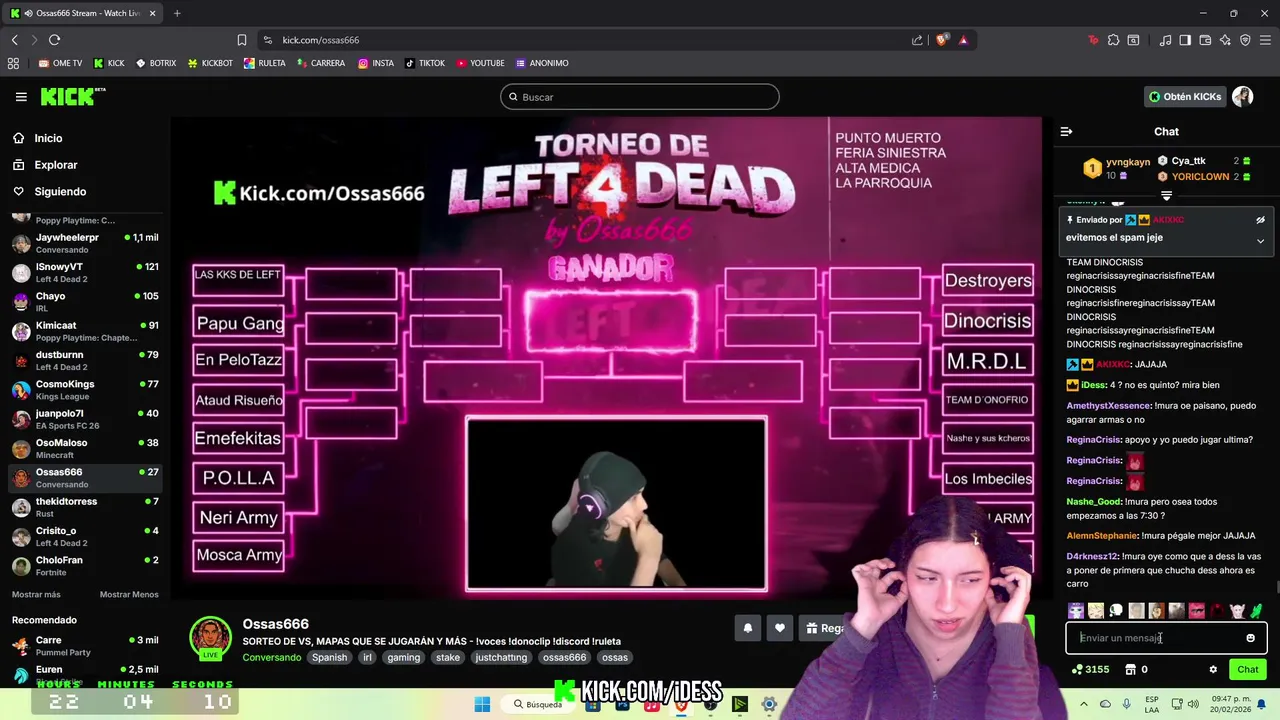
Task: Click 'Mostrar Menos' in following list
Action: pos(129,594)
